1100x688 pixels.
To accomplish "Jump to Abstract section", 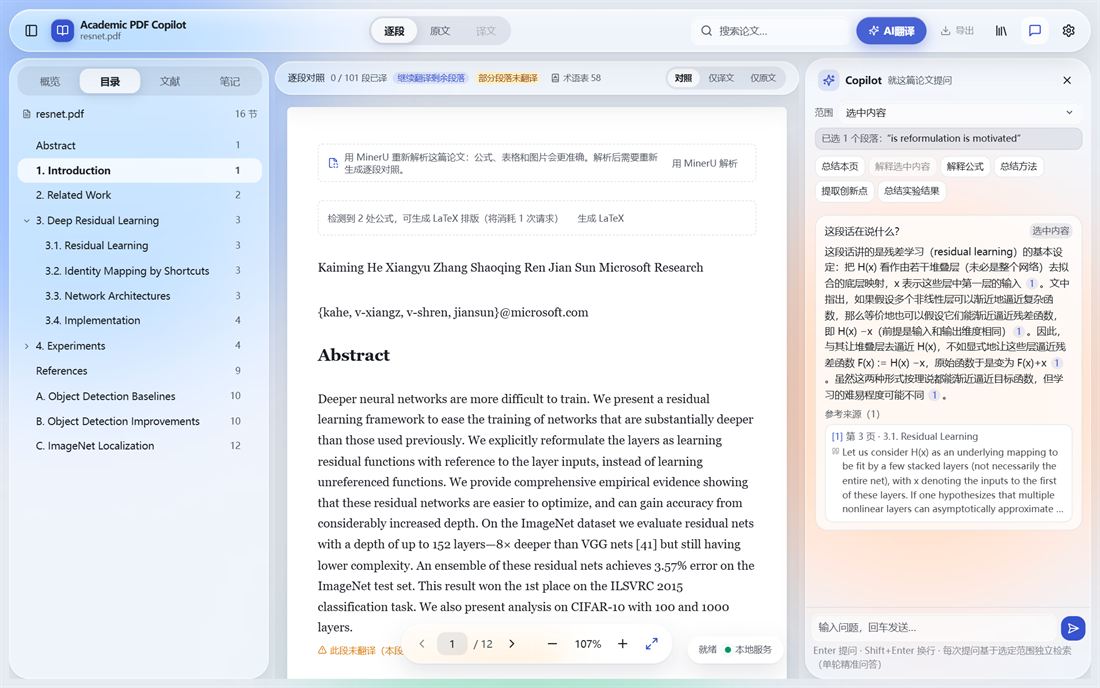I will coord(140,145).
